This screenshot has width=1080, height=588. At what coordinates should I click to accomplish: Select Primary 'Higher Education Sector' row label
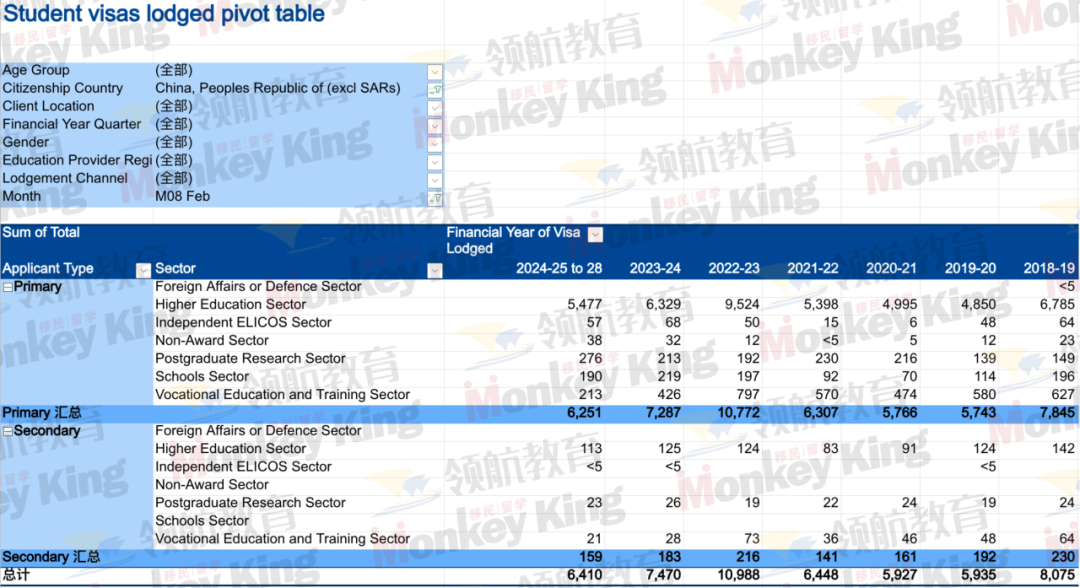pos(231,304)
